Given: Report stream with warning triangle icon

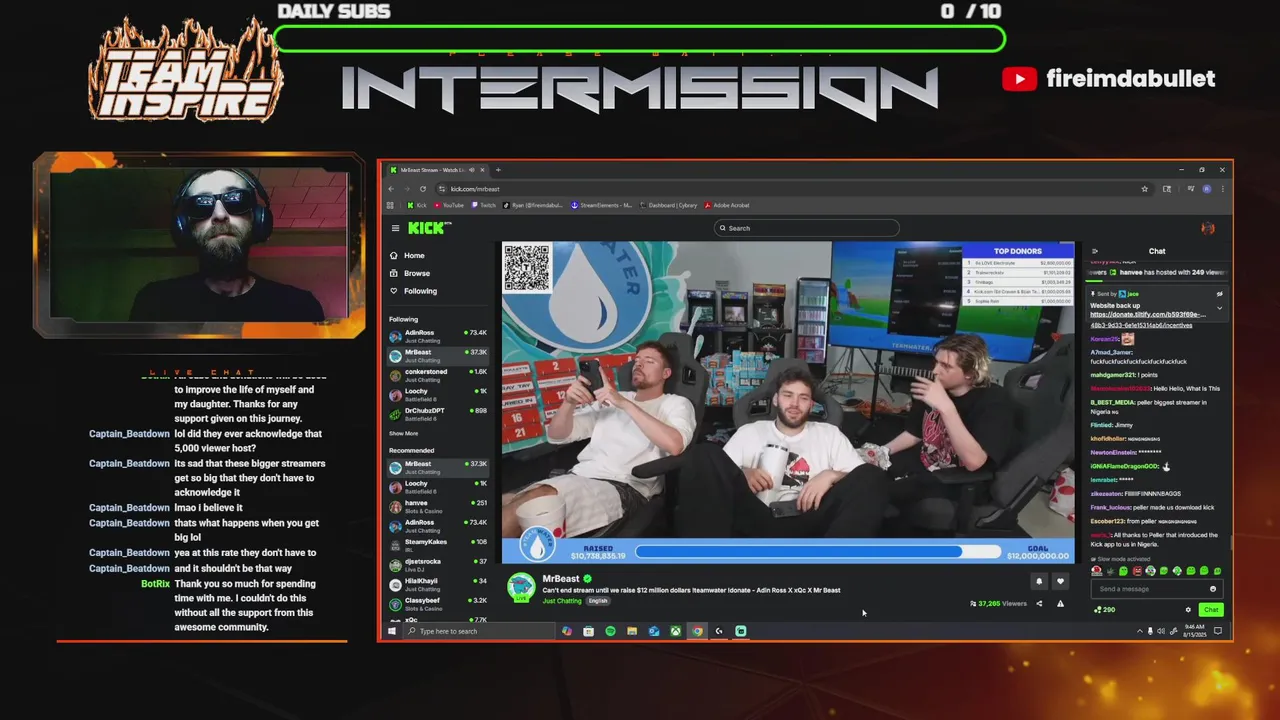Looking at the screenshot, I should coord(1060,603).
